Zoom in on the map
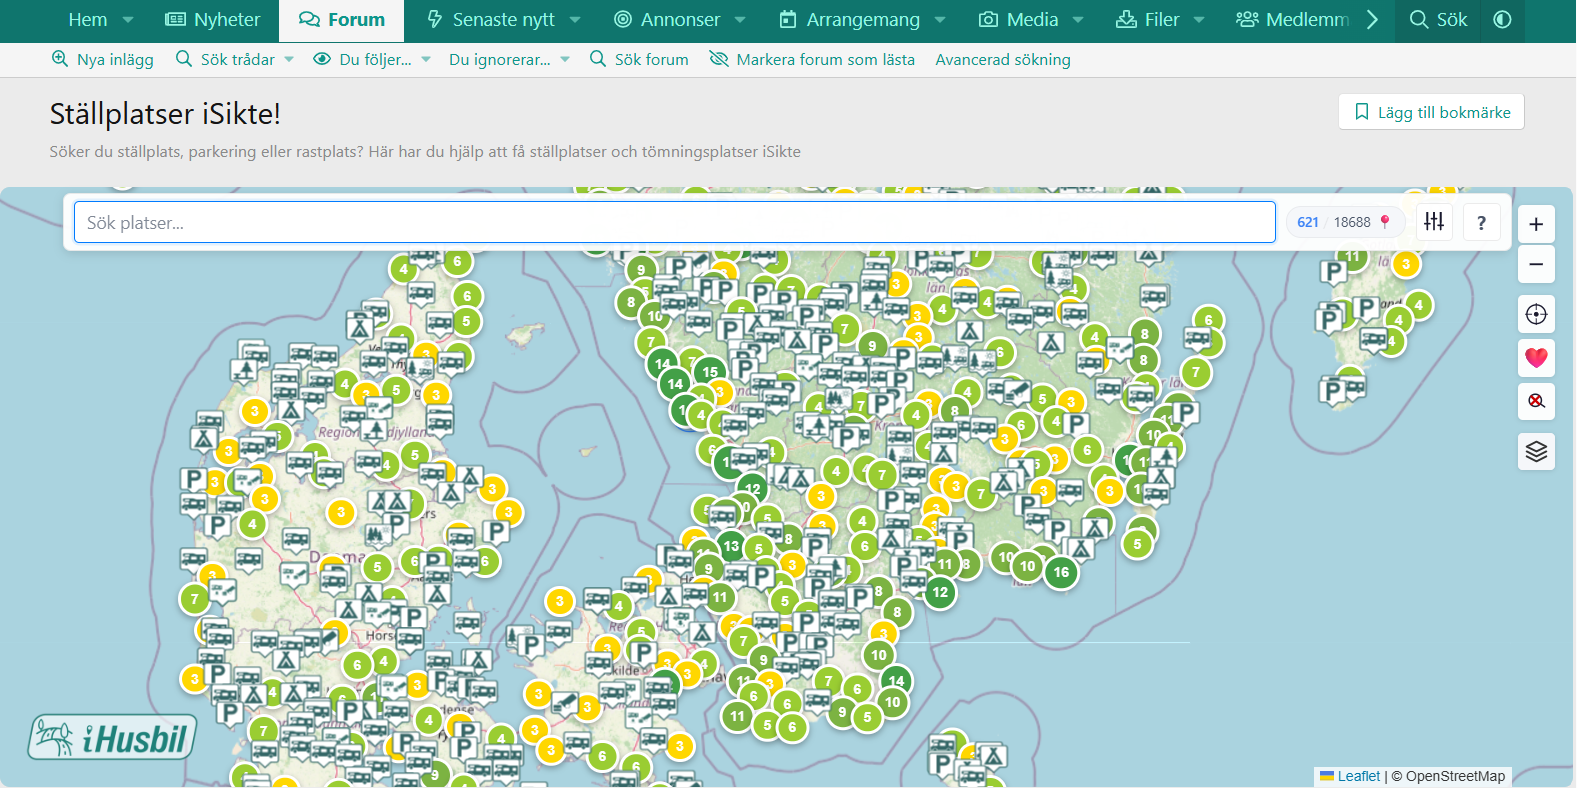Viewport: 1577px width, 788px height. click(x=1536, y=224)
